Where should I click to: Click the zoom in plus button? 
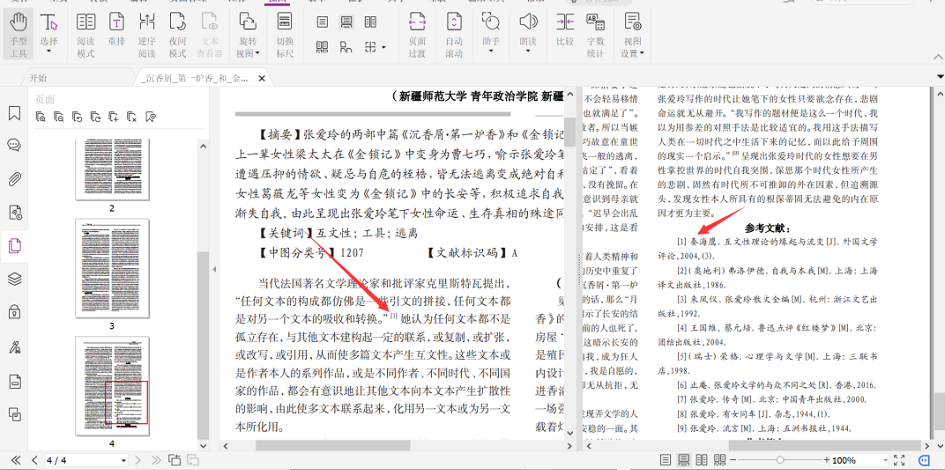pos(825,460)
